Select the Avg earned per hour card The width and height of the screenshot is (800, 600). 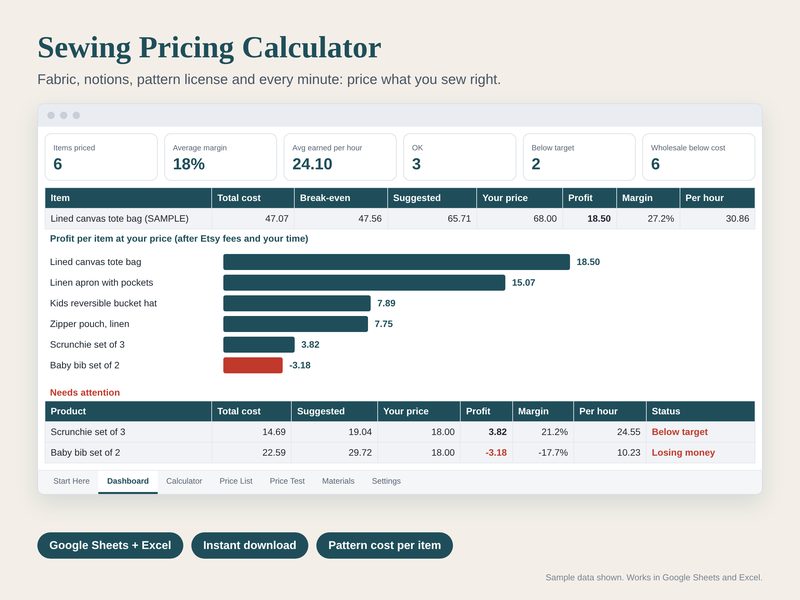(340, 157)
